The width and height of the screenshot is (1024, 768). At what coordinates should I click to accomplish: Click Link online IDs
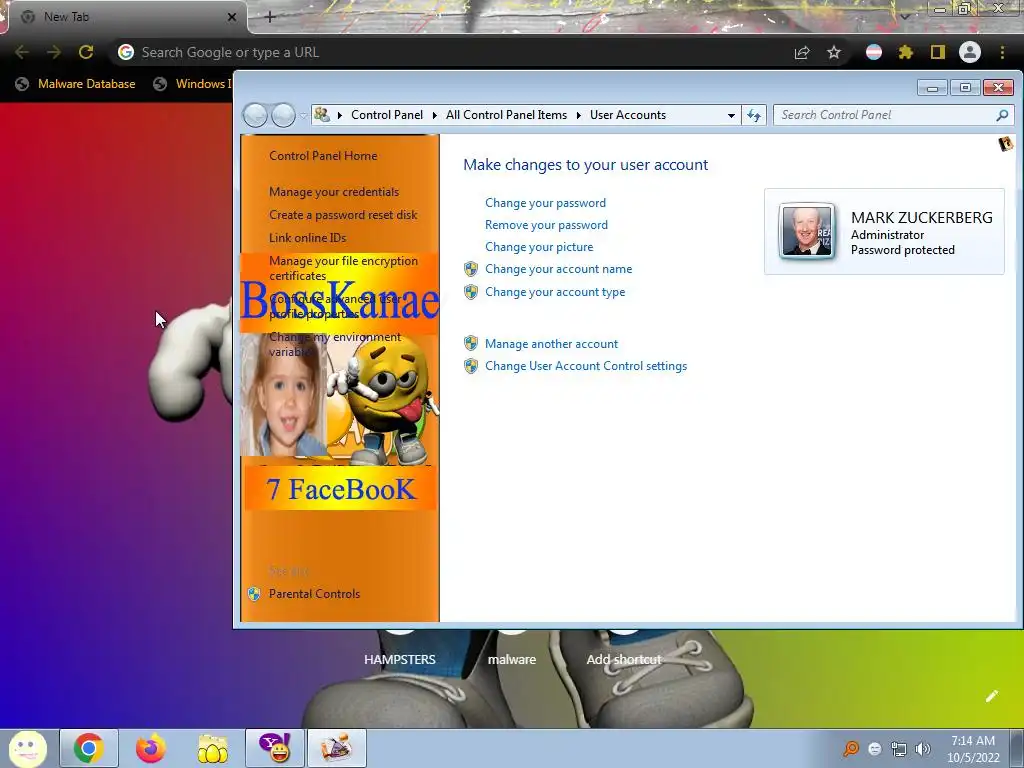point(308,238)
